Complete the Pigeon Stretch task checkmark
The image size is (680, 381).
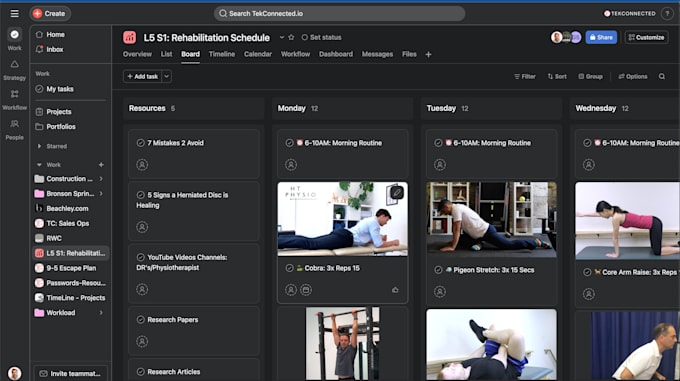[x=438, y=270]
